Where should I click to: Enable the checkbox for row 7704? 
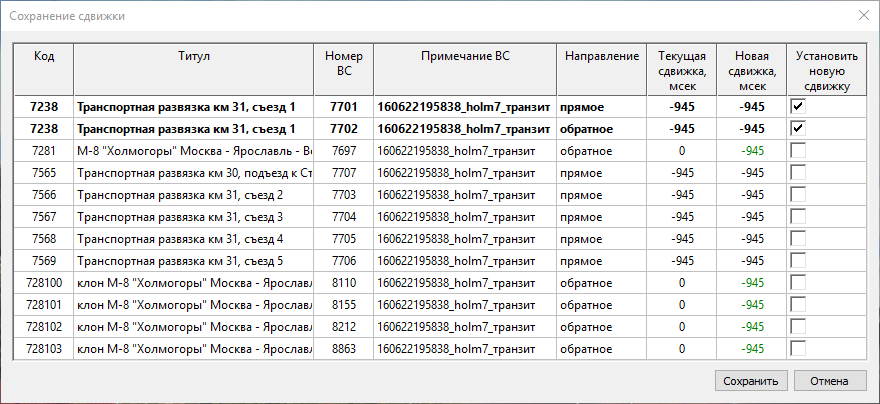(x=798, y=216)
